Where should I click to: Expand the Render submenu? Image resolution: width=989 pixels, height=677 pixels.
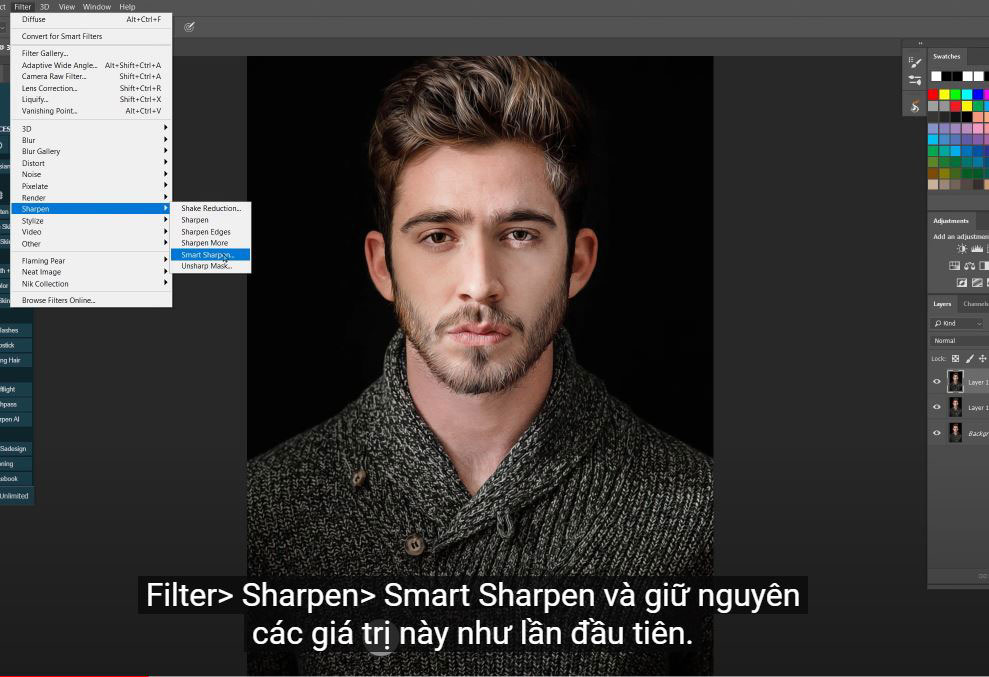(91, 197)
